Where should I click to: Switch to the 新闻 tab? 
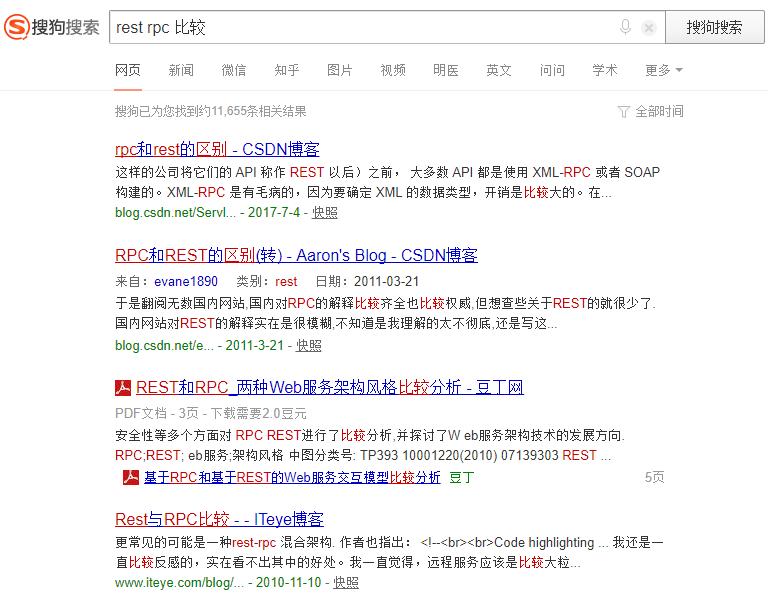(181, 71)
